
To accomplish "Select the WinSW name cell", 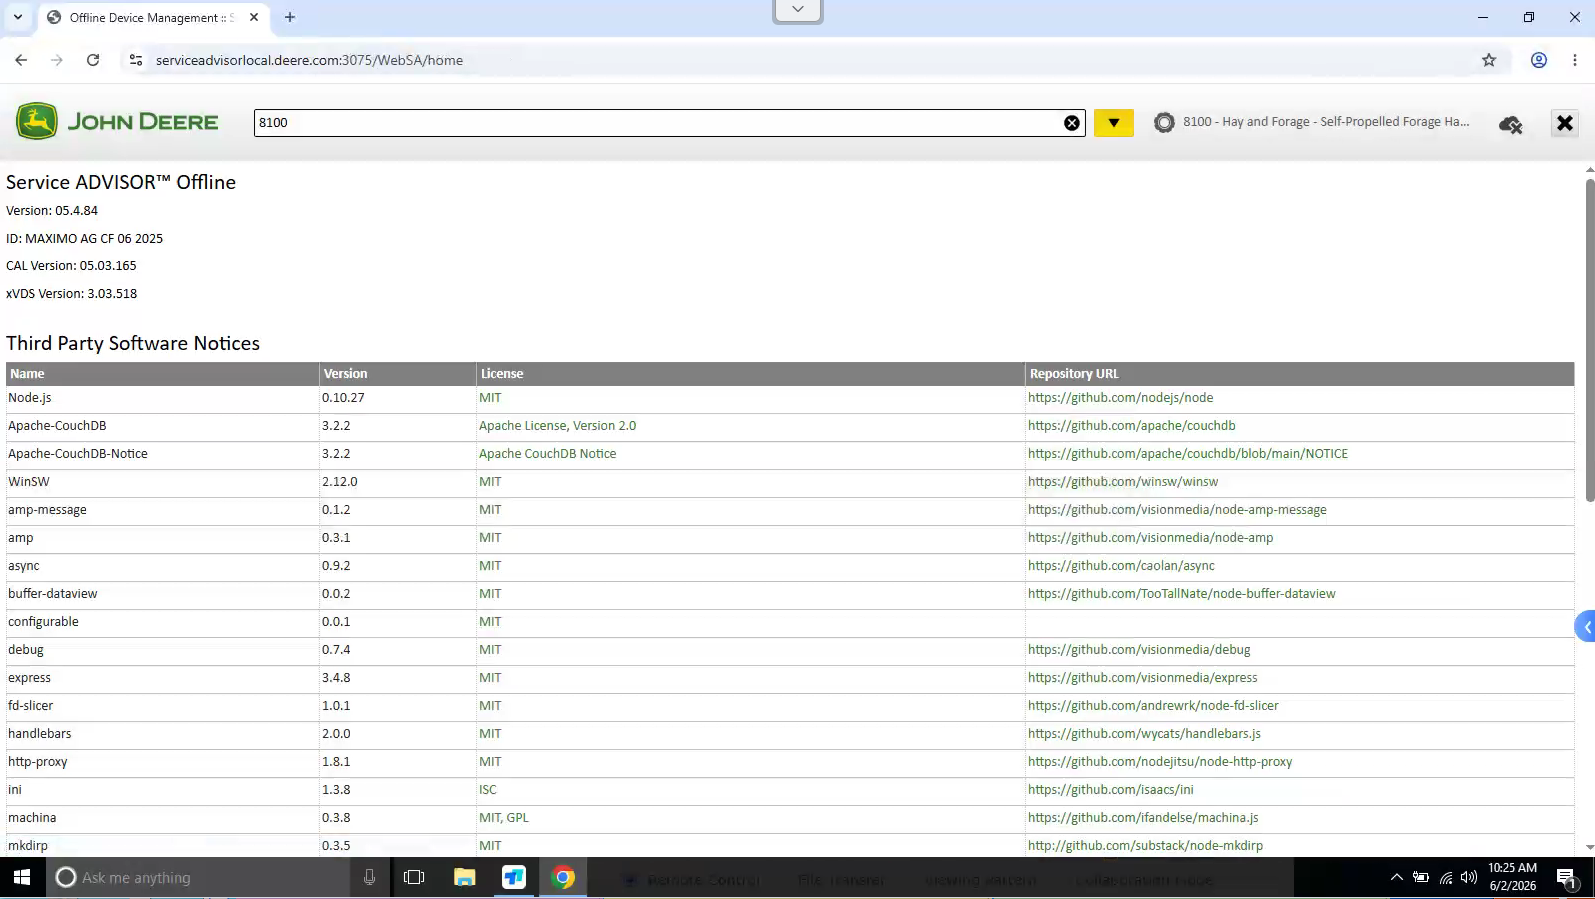I will [x=162, y=482].
